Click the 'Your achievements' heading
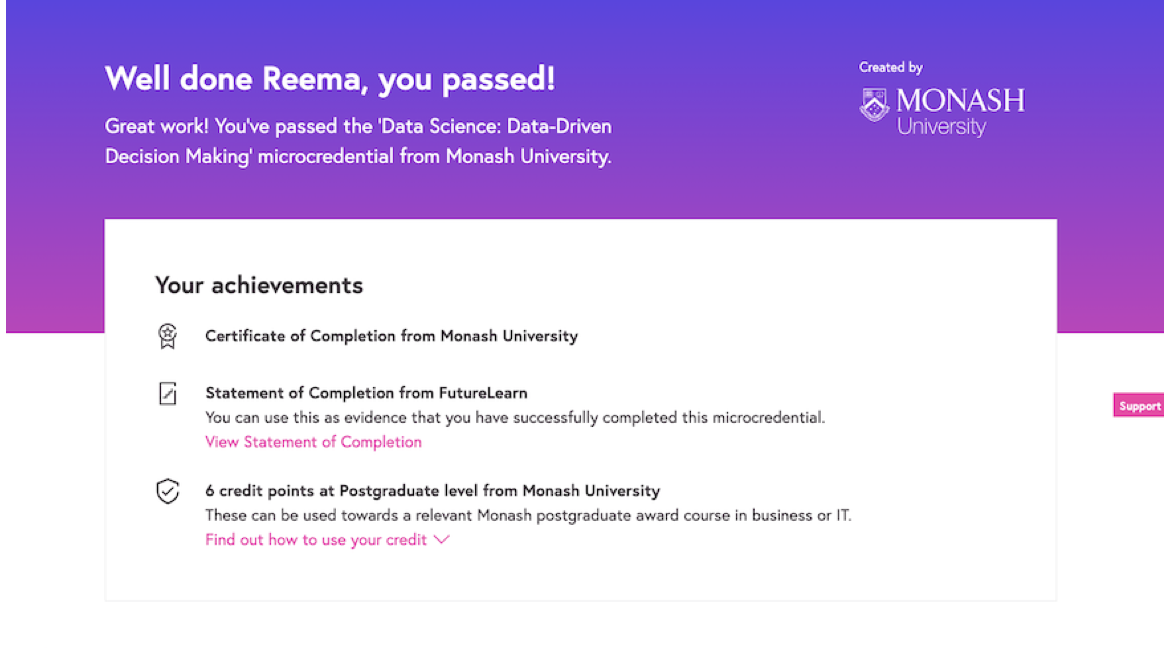Screen dimensions: 1174x648 259,285
